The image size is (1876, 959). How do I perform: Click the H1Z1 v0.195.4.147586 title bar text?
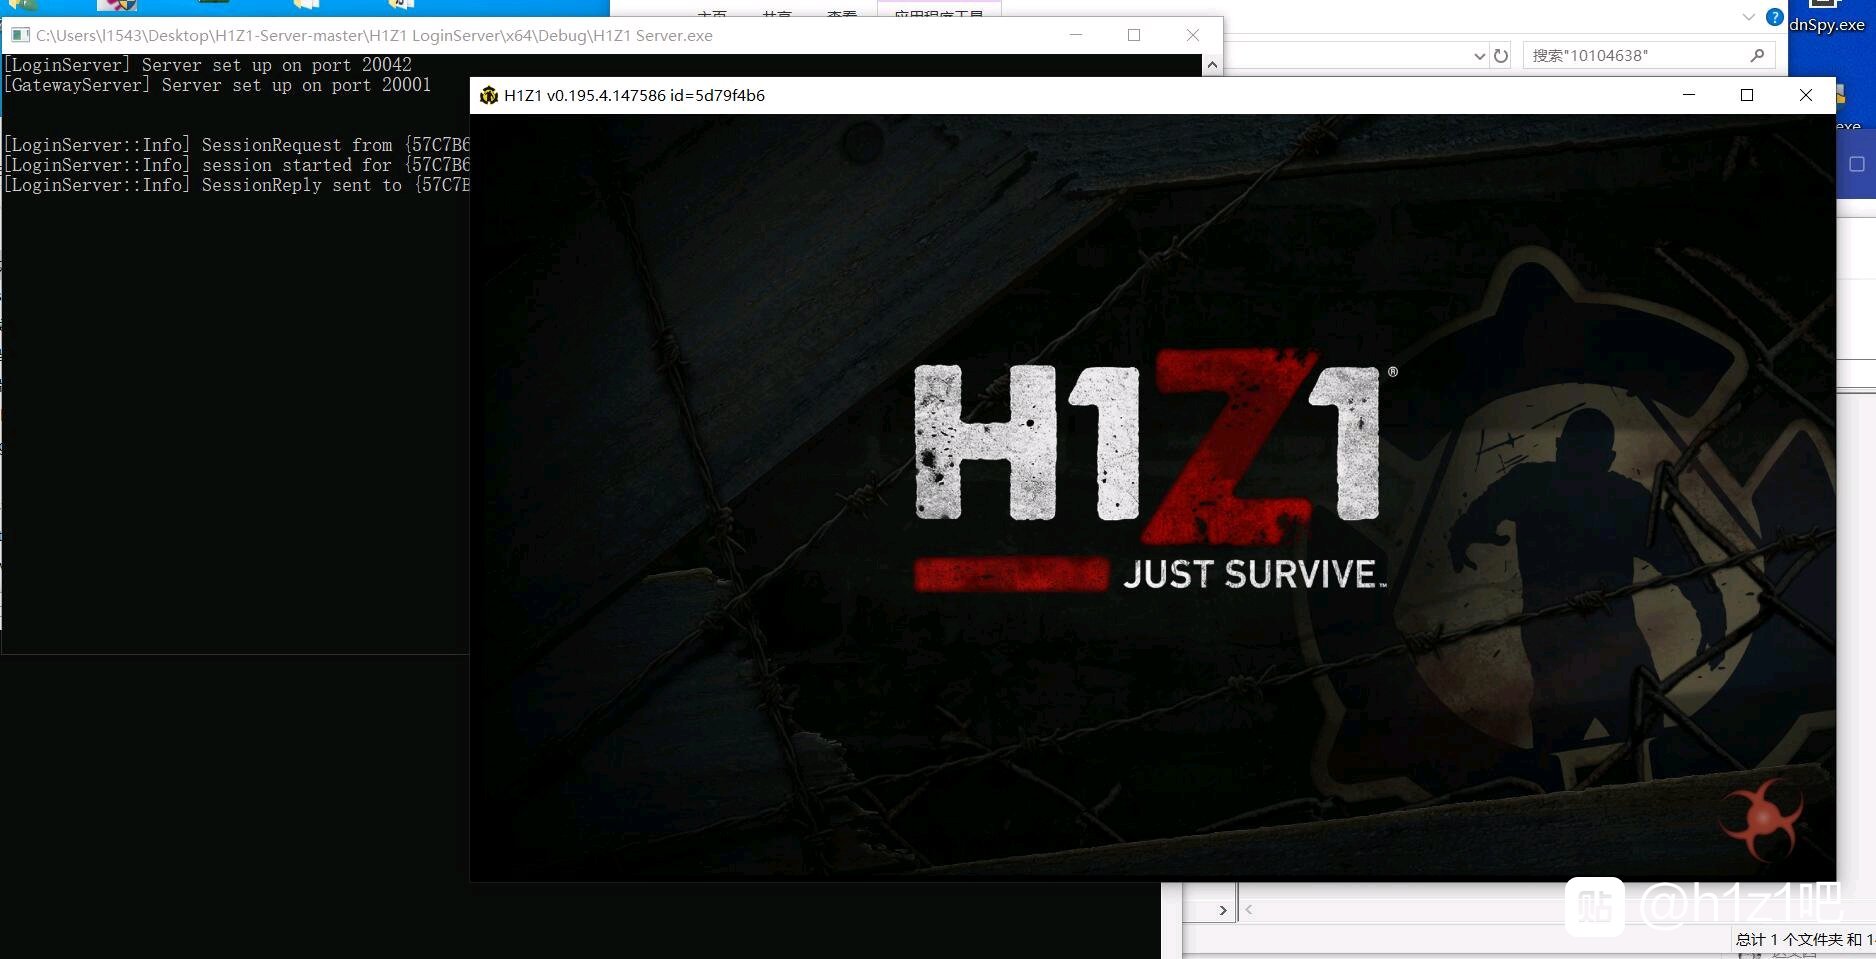tap(634, 95)
